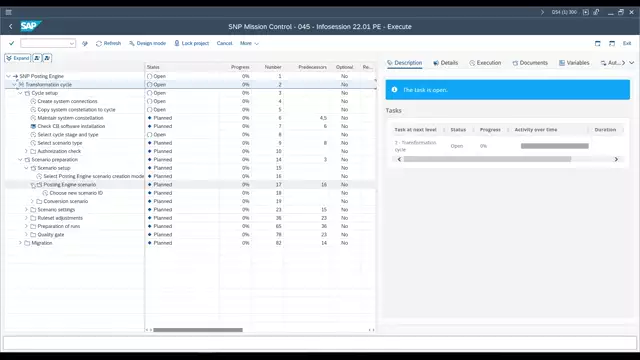
Task: Click the Status column header
Action: click(182, 67)
